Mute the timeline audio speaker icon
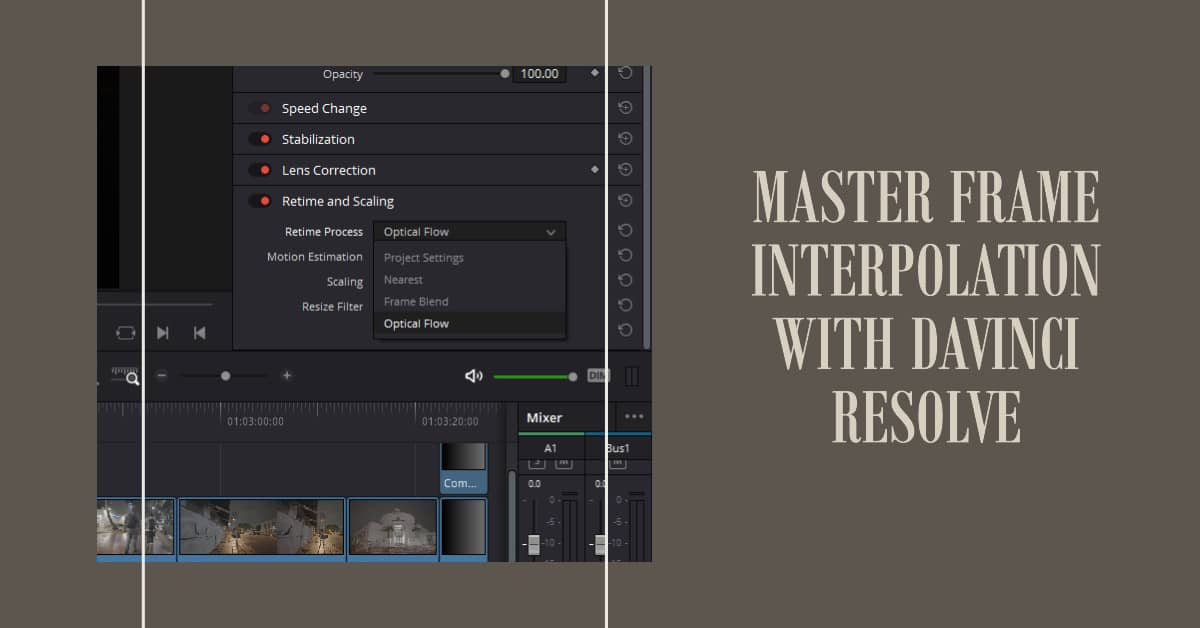1200x628 pixels. click(x=474, y=376)
